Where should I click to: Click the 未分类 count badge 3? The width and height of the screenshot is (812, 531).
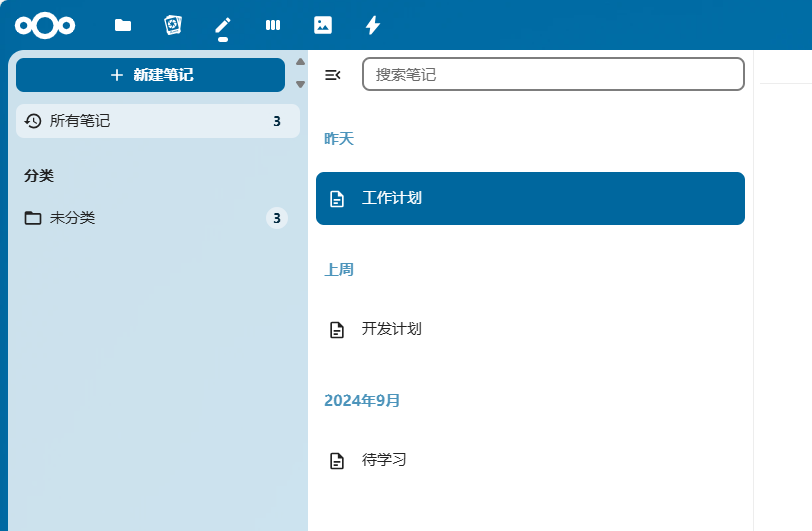click(277, 218)
